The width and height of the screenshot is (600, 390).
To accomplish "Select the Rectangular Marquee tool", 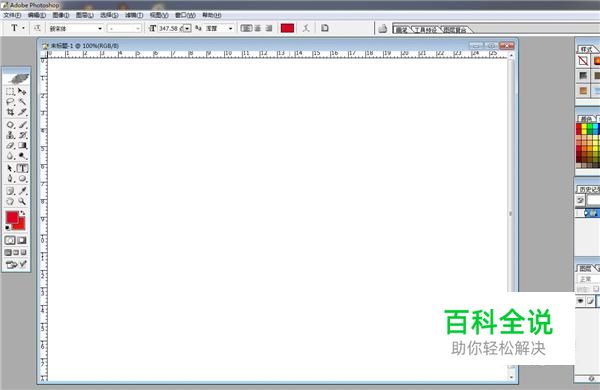I will click(10, 91).
